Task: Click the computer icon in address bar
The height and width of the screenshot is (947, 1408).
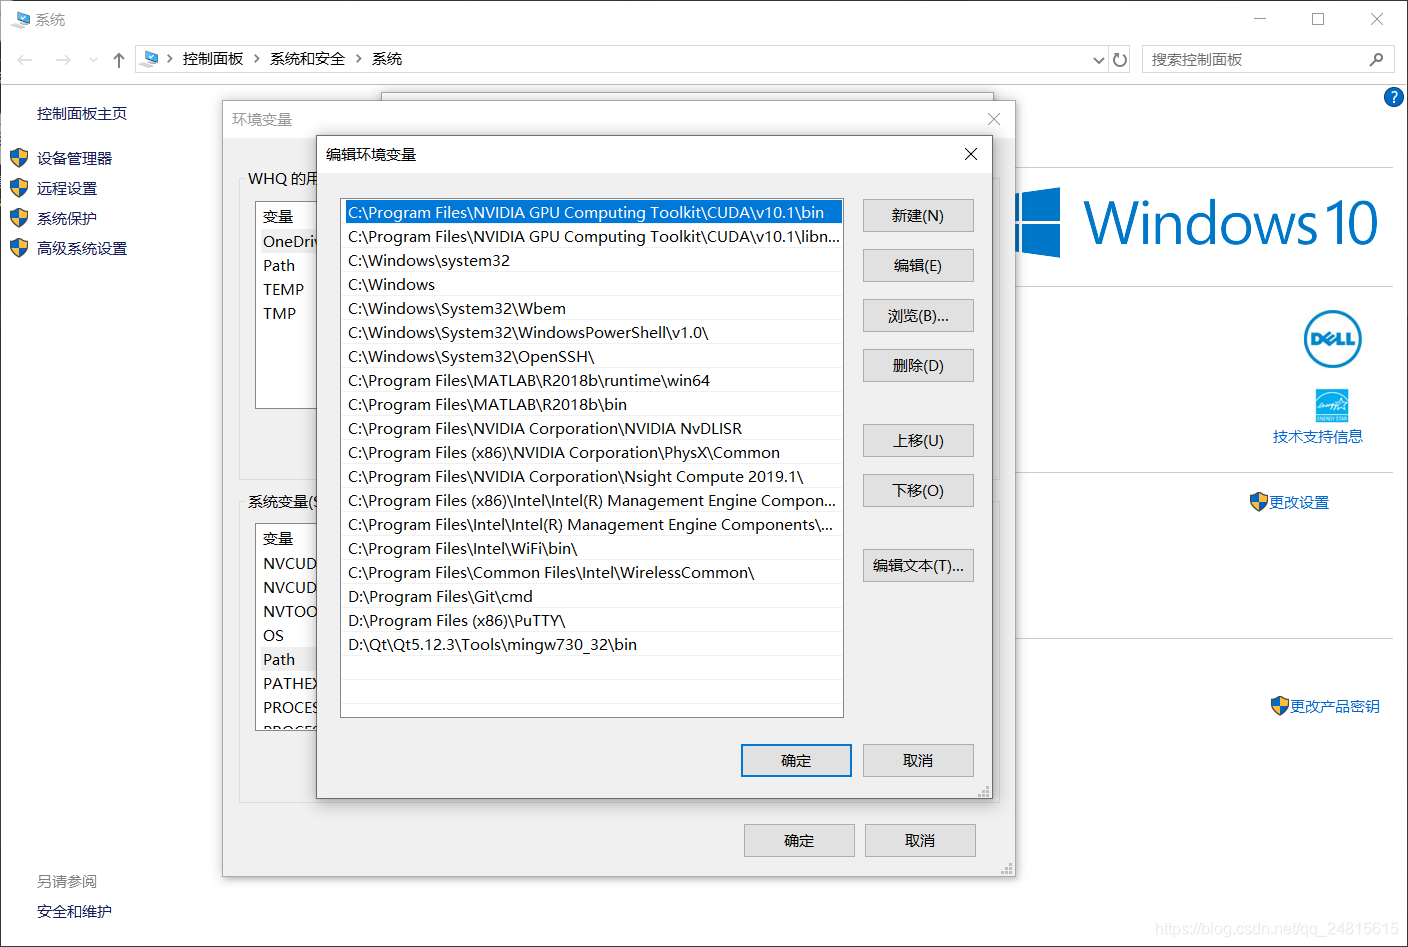Action: (x=151, y=59)
